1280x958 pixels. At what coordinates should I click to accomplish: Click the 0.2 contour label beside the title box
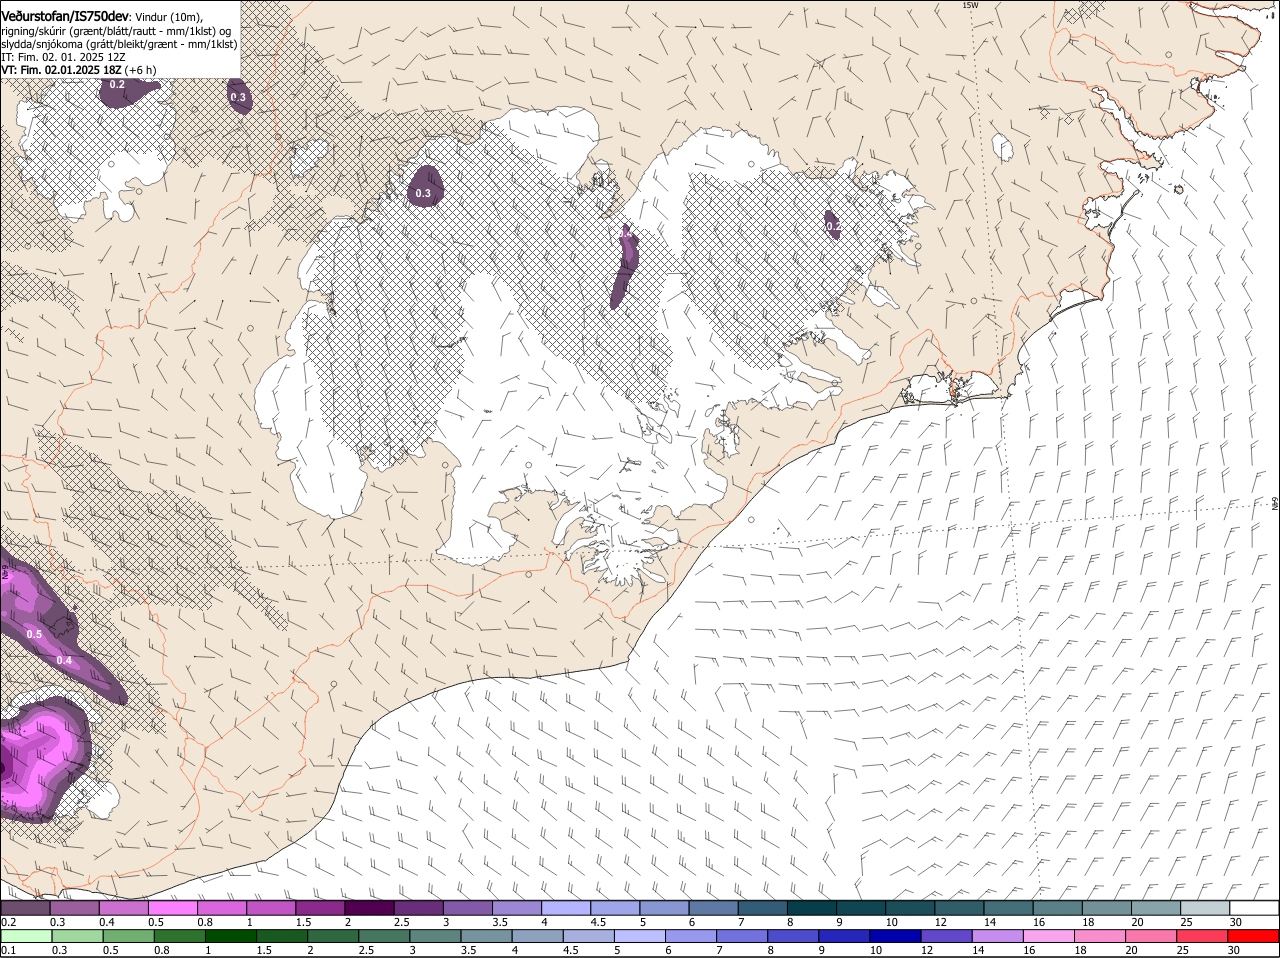(x=117, y=84)
